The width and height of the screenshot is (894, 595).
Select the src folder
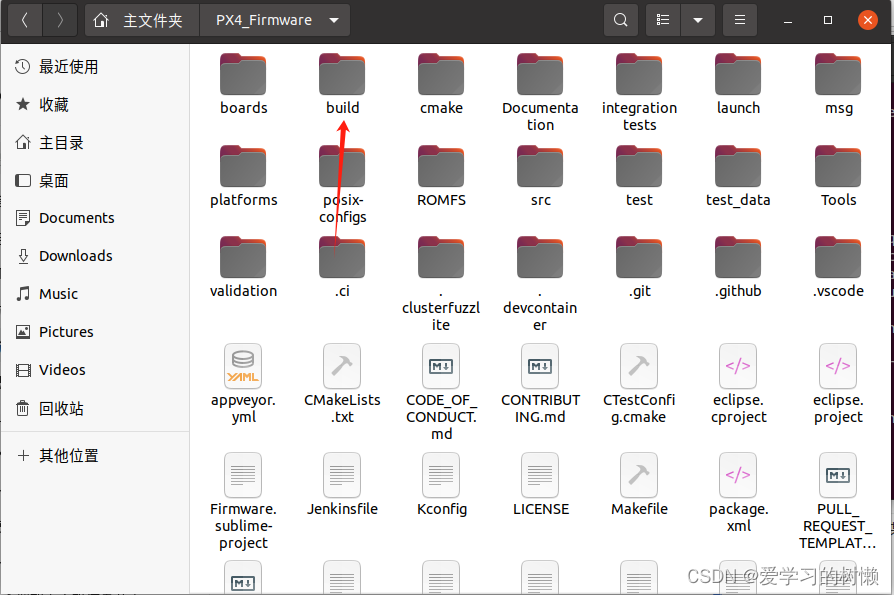tap(540, 167)
